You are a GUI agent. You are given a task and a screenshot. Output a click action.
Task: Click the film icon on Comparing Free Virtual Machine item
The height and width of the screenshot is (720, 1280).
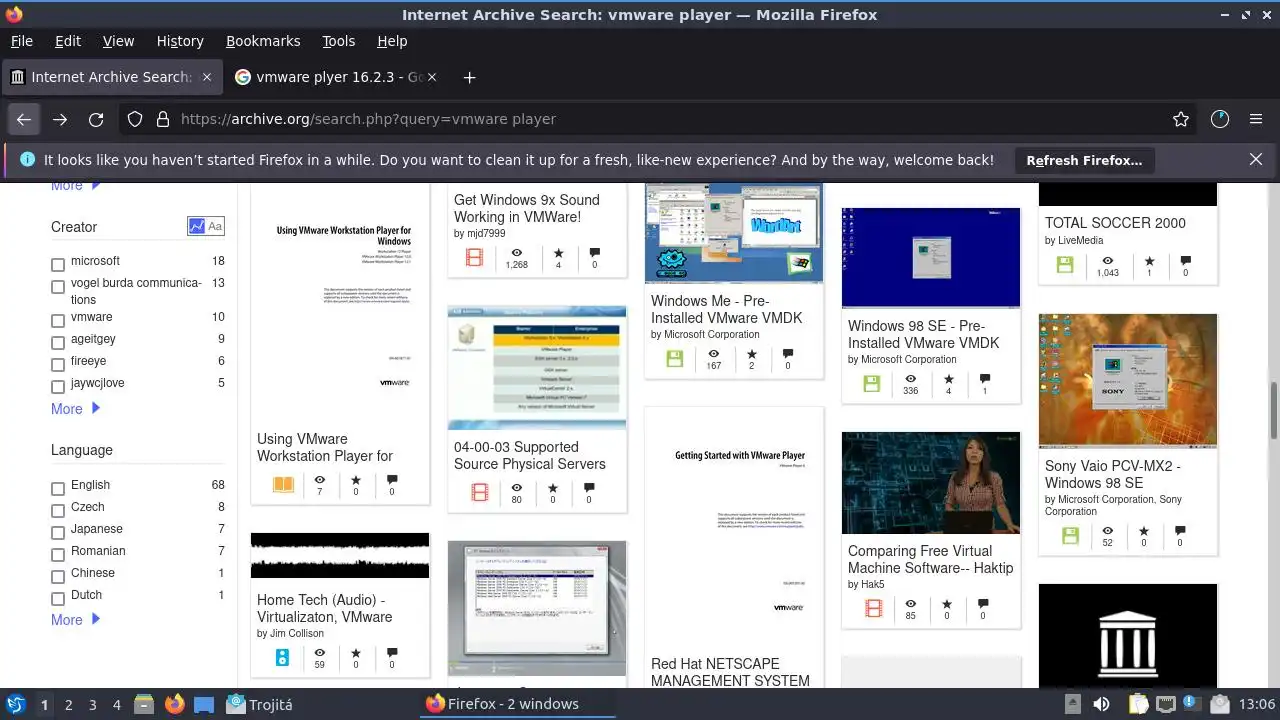(x=873, y=608)
